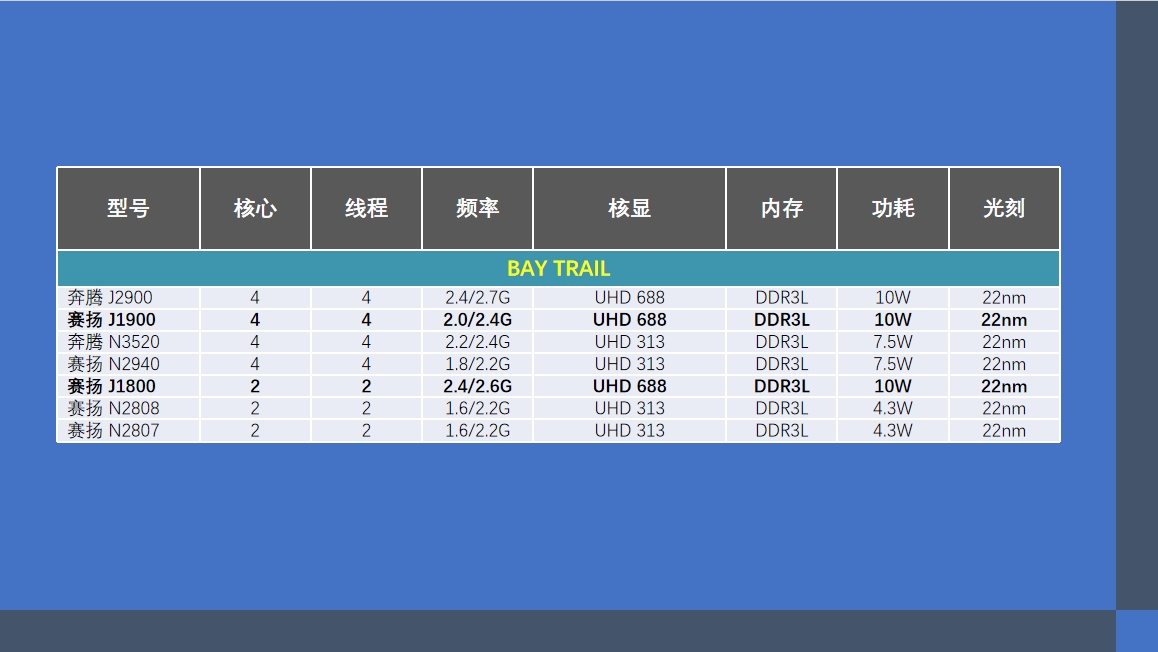Click the 线程 column header

(x=366, y=208)
